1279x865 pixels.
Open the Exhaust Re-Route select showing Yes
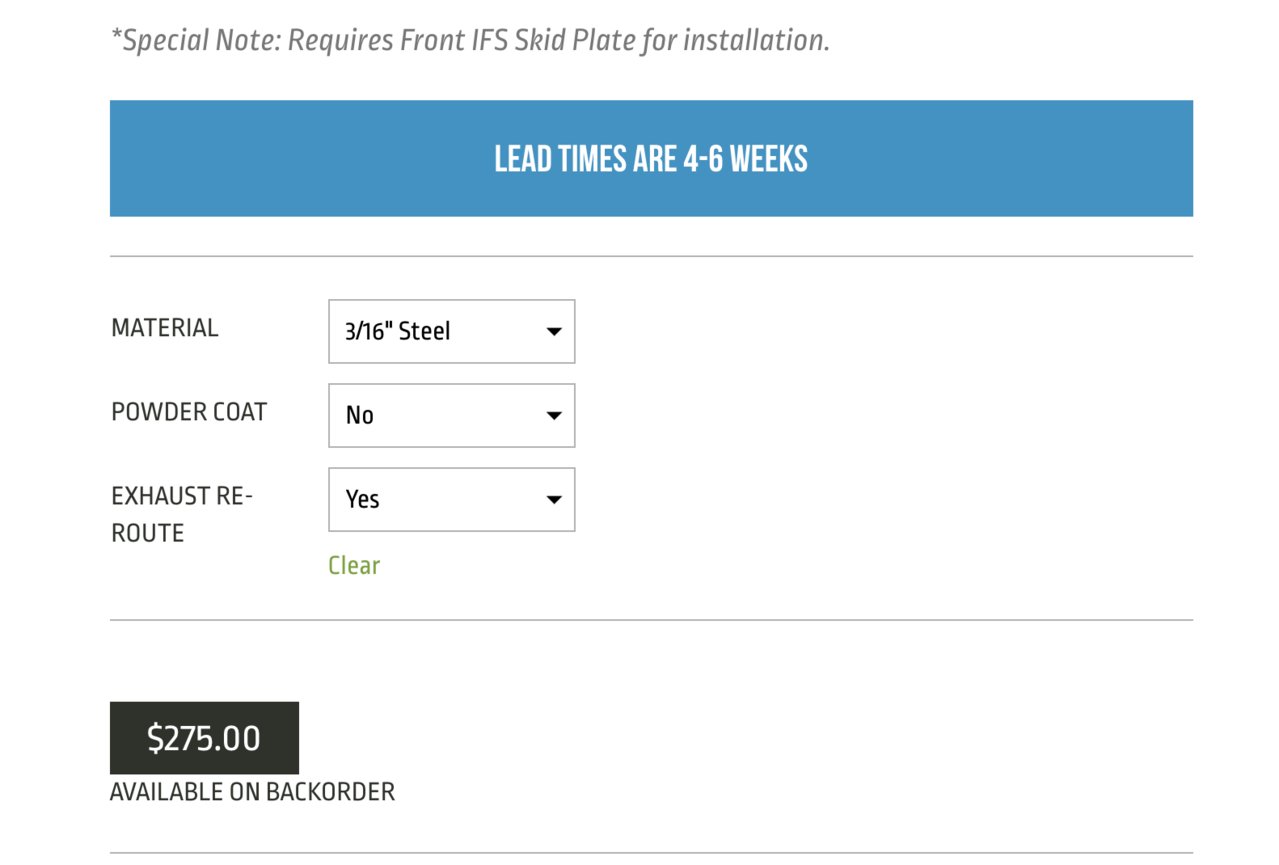tap(451, 499)
